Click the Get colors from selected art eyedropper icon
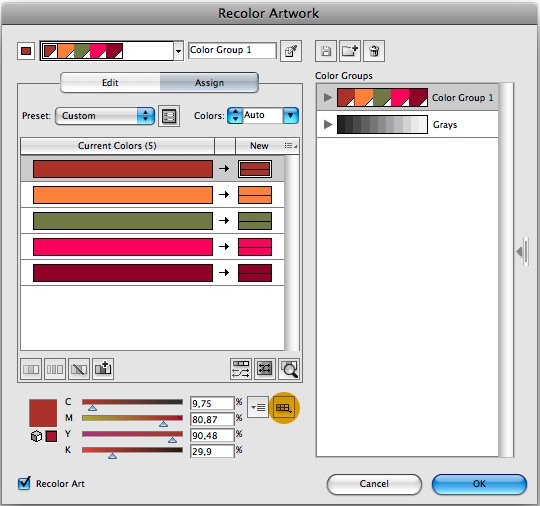The height and width of the screenshot is (506, 540). (291, 51)
